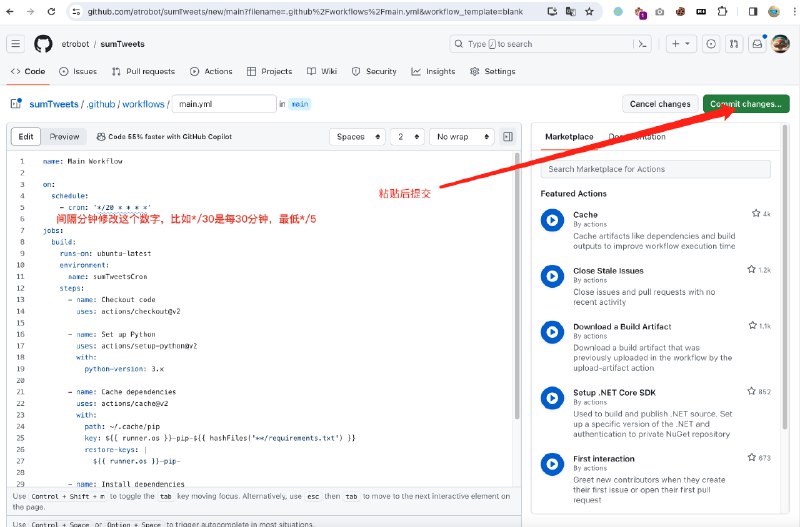Open the No wrap line mode dropdown

coord(462,137)
